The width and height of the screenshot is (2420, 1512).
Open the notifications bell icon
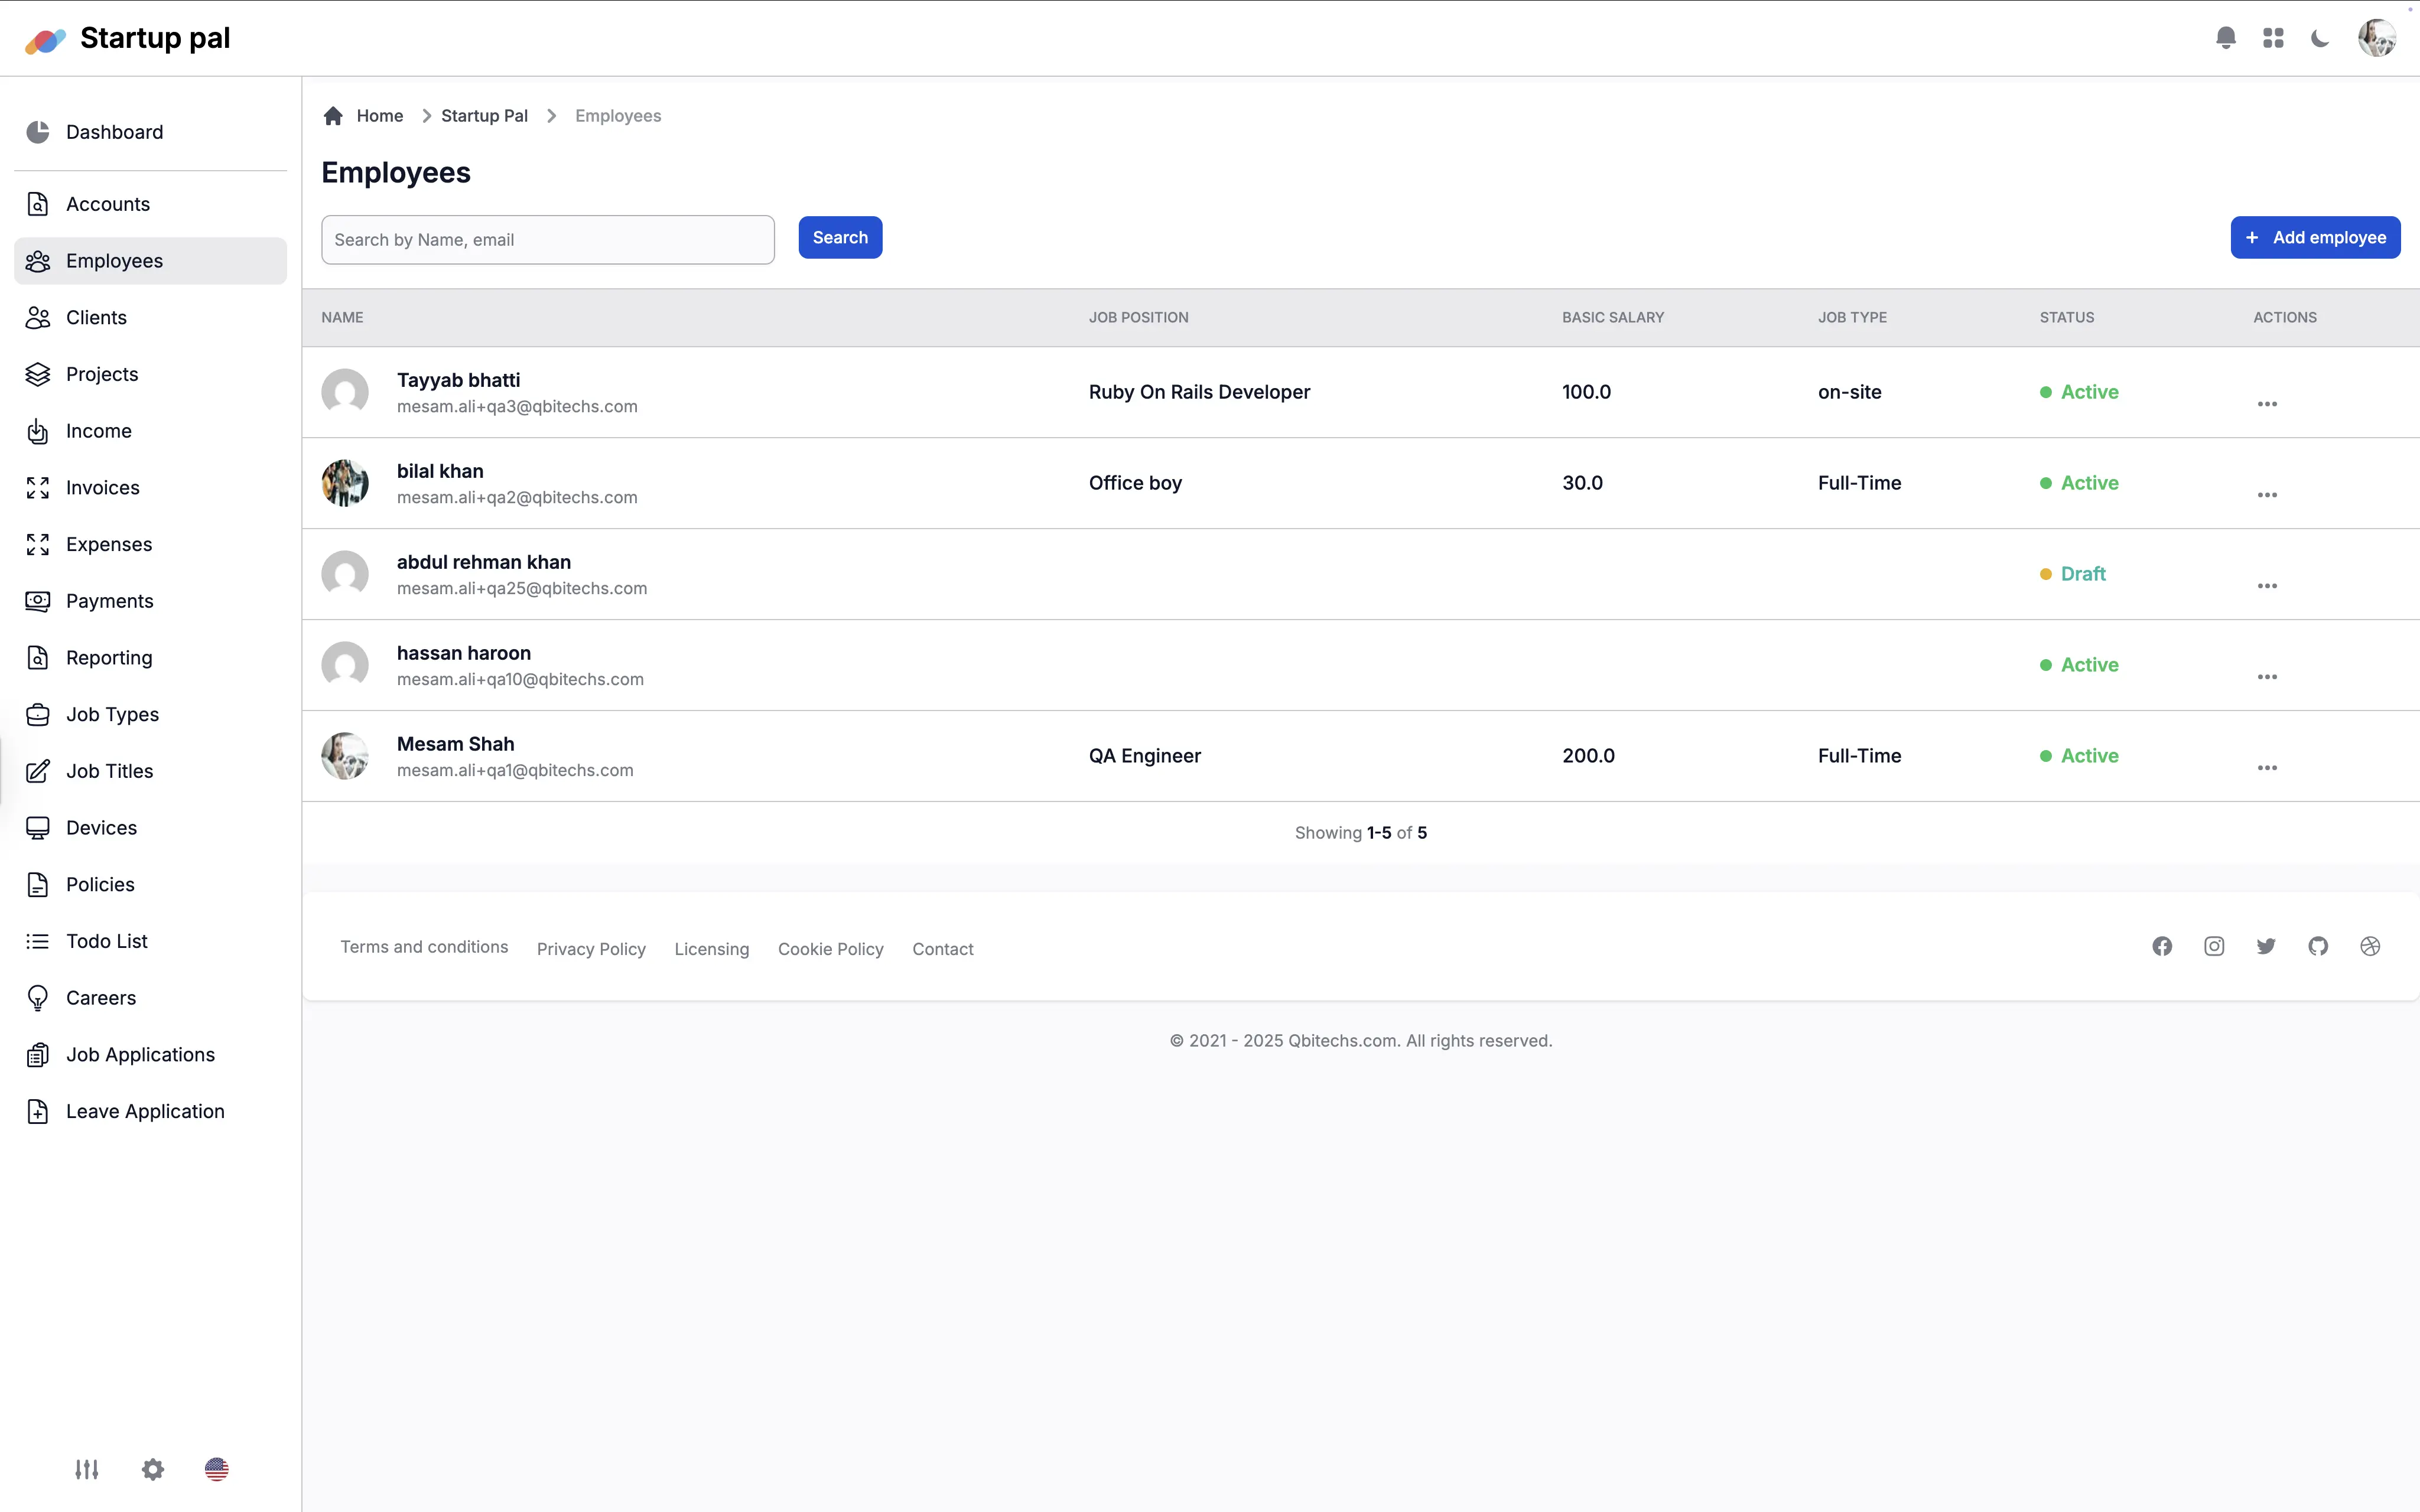coord(2226,38)
